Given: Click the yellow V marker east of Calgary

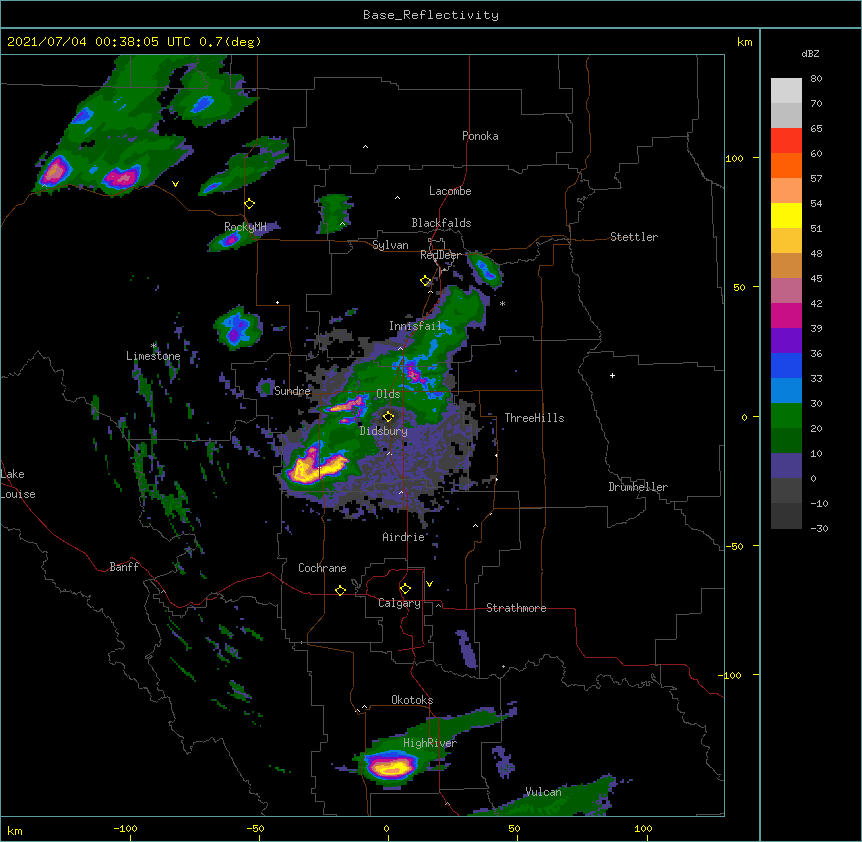Looking at the screenshot, I should (429, 584).
